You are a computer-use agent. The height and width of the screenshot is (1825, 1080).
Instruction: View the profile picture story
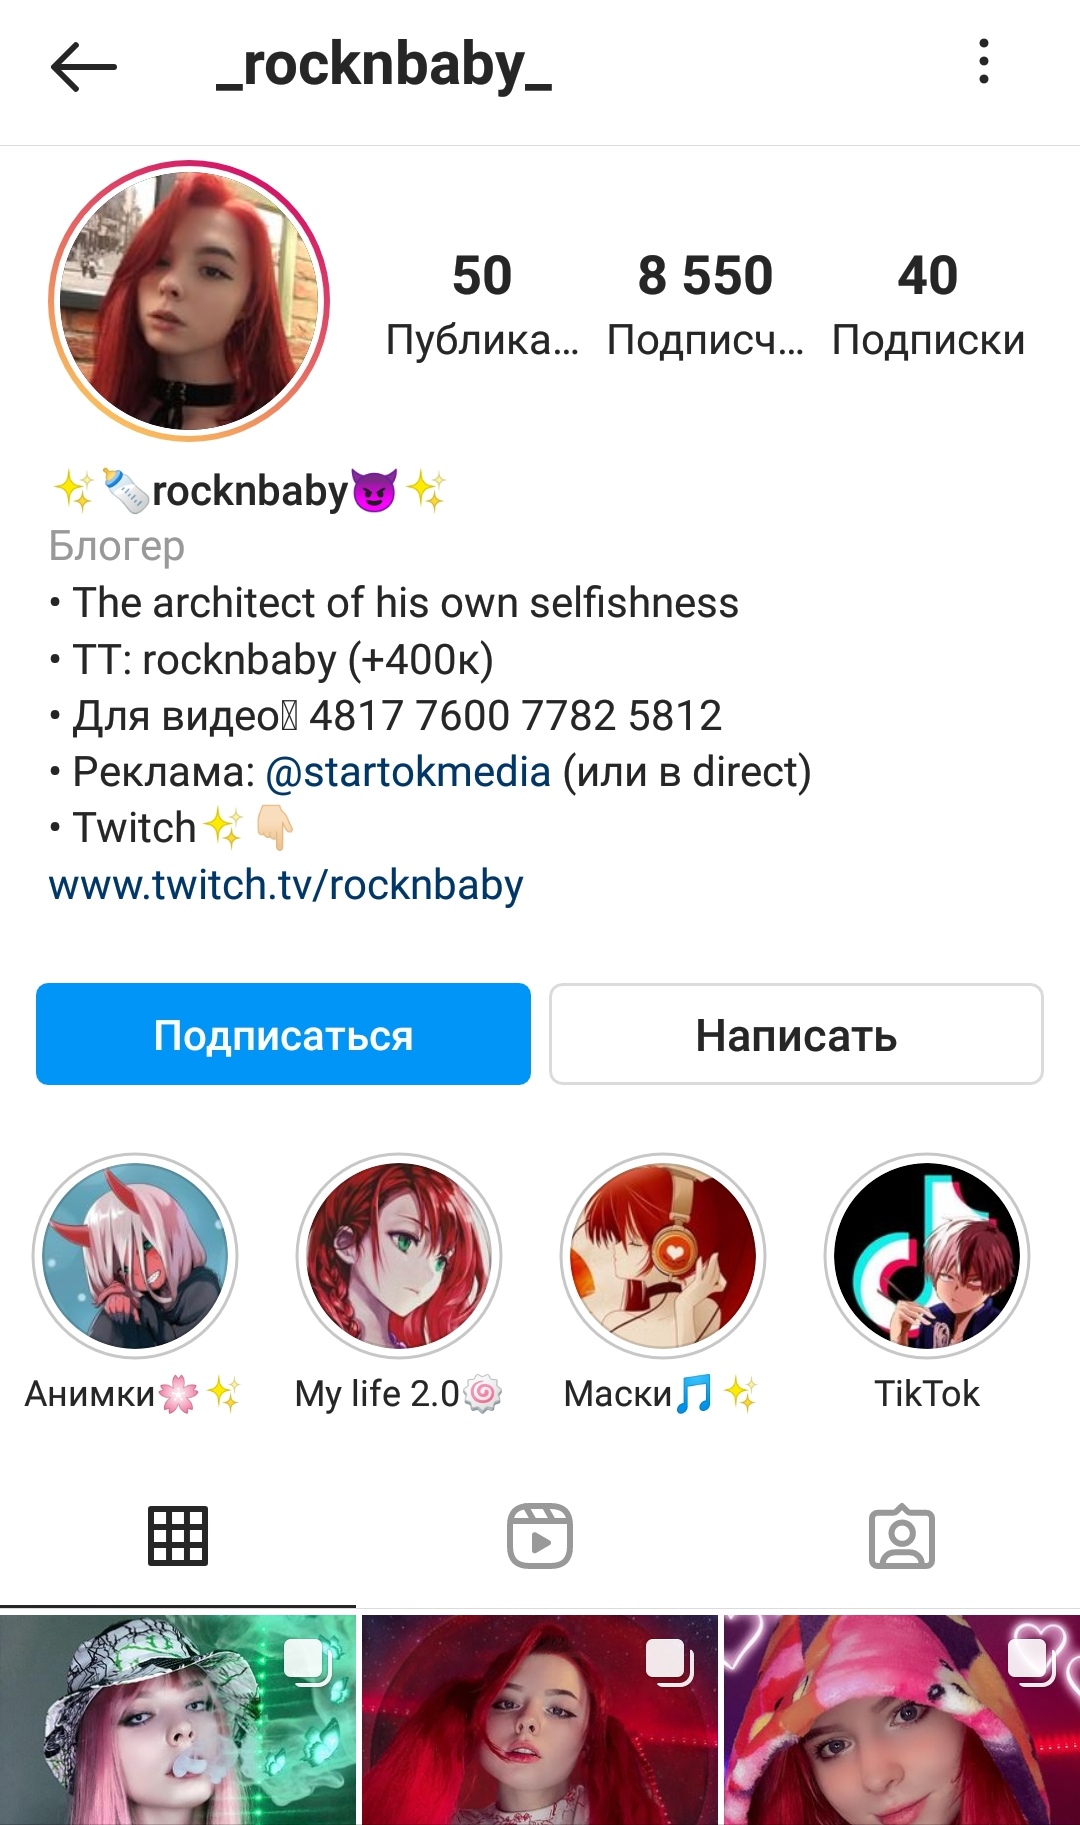(189, 301)
